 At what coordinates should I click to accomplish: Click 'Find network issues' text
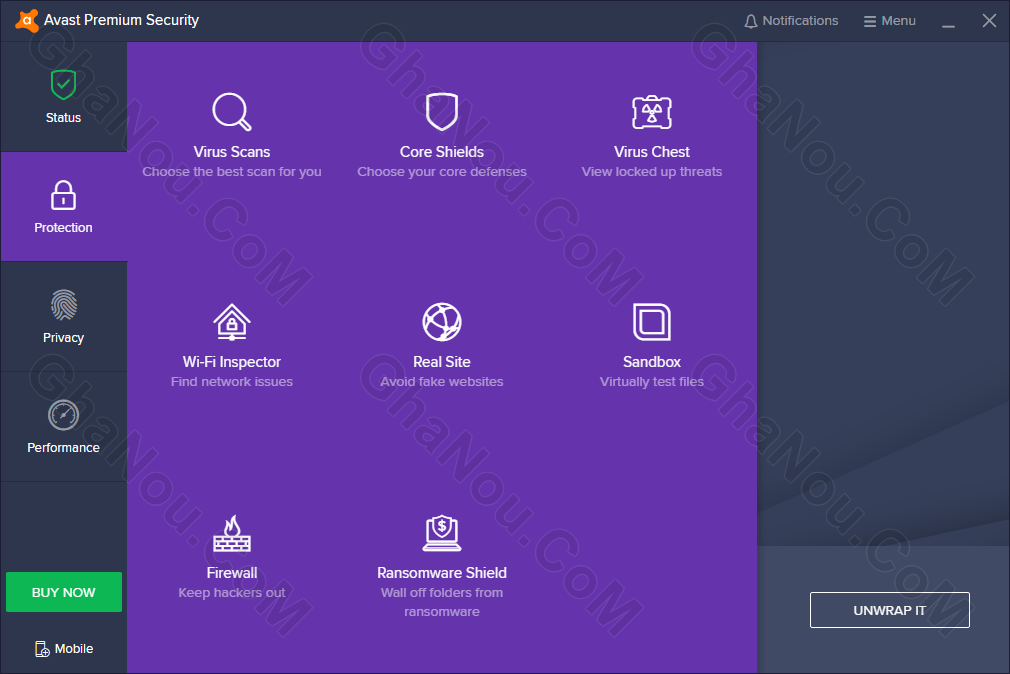(232, 382)
